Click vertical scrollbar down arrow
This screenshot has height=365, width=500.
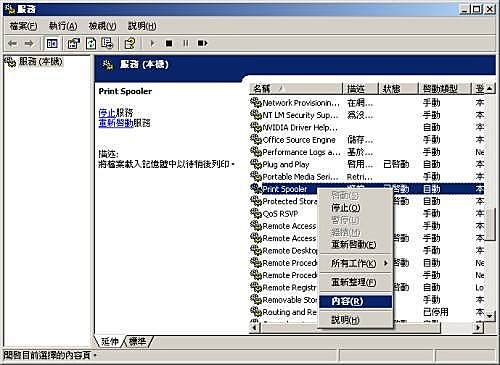tap(489, 316)
